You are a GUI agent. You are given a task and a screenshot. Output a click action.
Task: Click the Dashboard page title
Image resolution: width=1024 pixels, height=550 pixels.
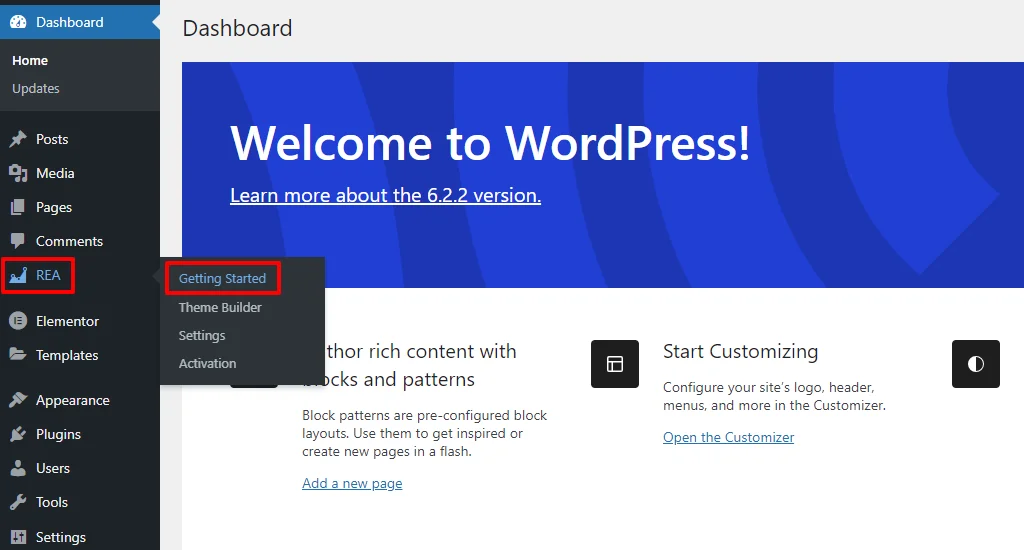coord(238,28)
